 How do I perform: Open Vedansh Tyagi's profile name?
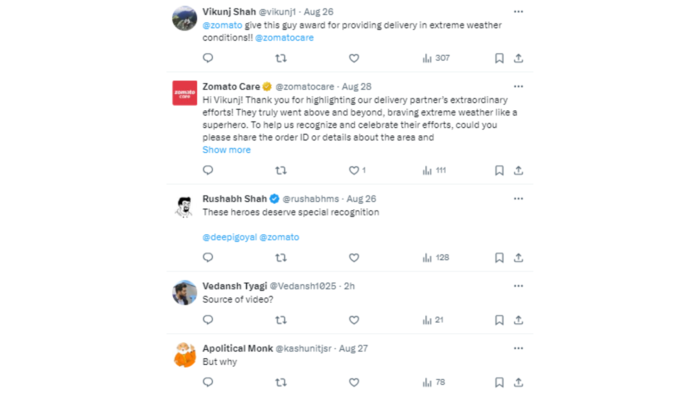234,286
